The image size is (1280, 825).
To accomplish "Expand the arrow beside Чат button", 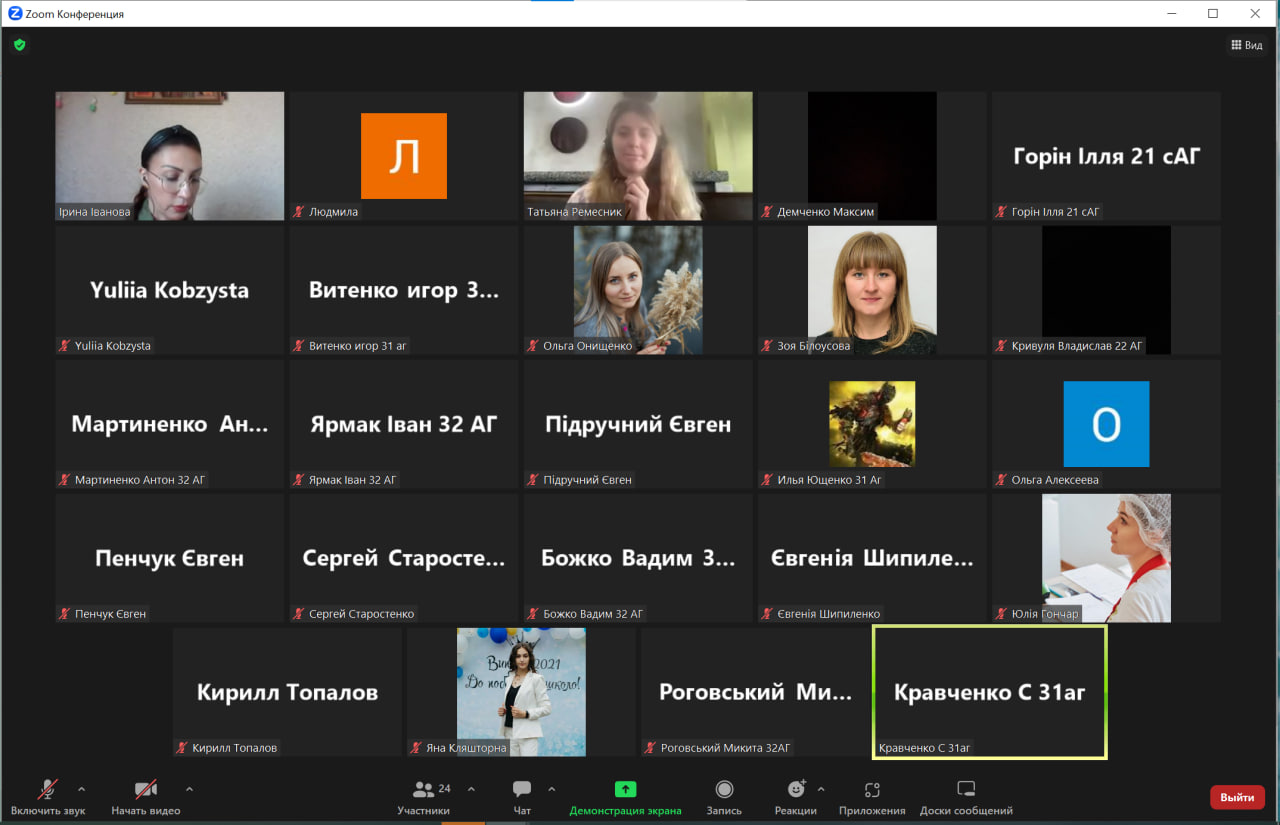I will point(551,788).
